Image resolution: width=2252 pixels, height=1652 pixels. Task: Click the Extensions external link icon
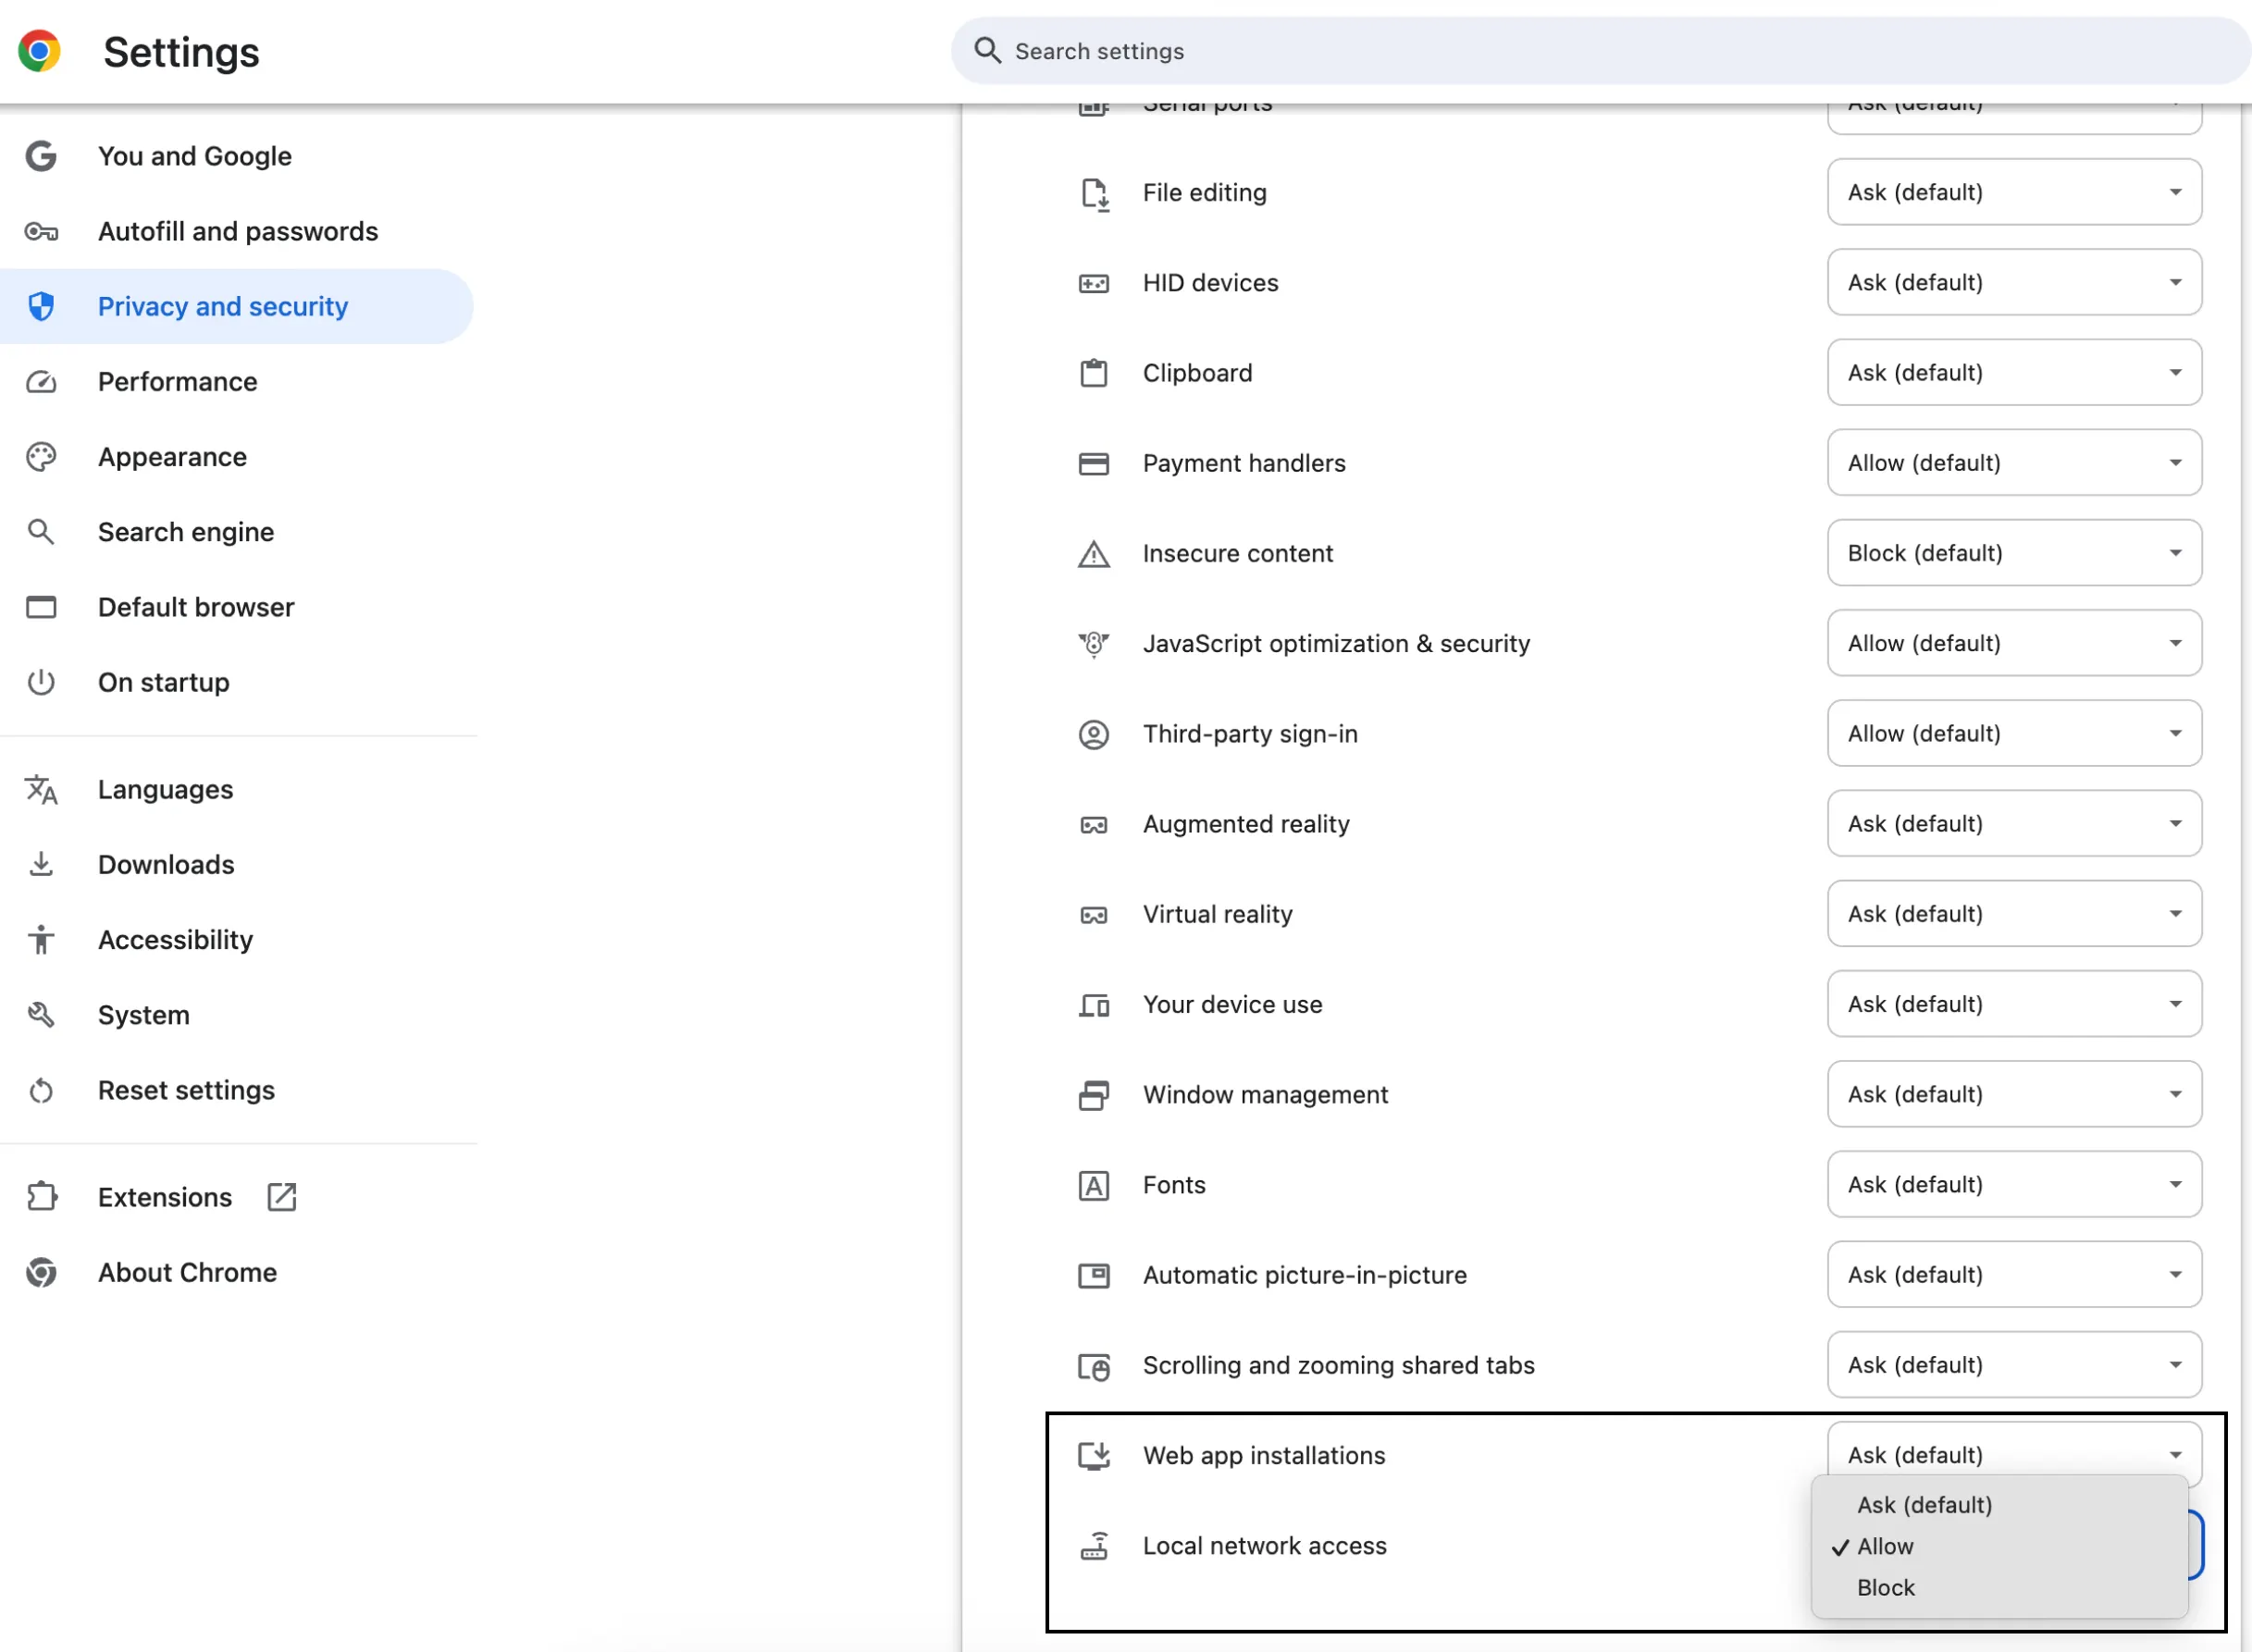point(282,1197)
